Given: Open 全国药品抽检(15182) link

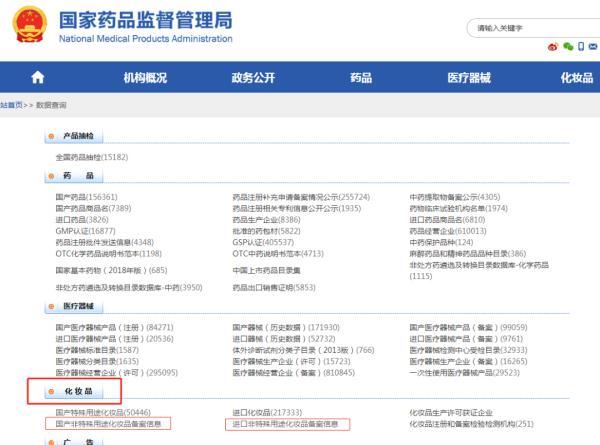Looking at the screenshot, I should point(92,157).
